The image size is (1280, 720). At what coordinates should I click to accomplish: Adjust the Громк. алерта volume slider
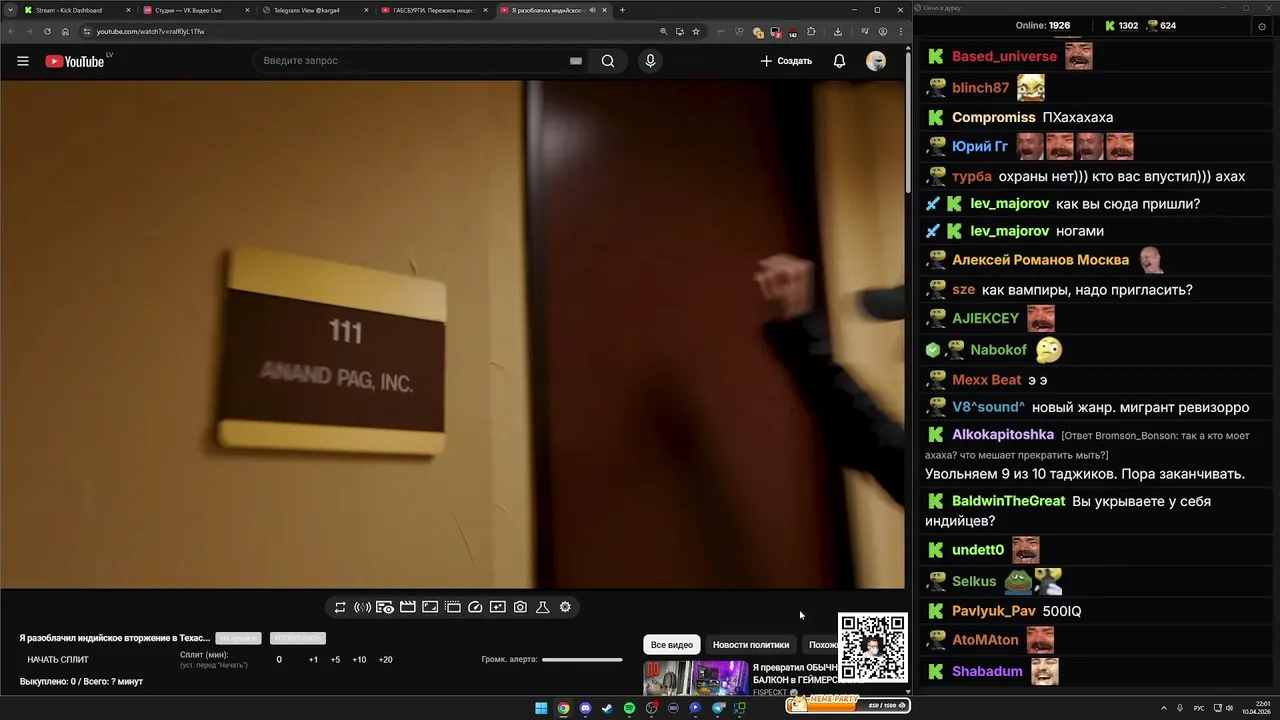(x=582, y=660)
